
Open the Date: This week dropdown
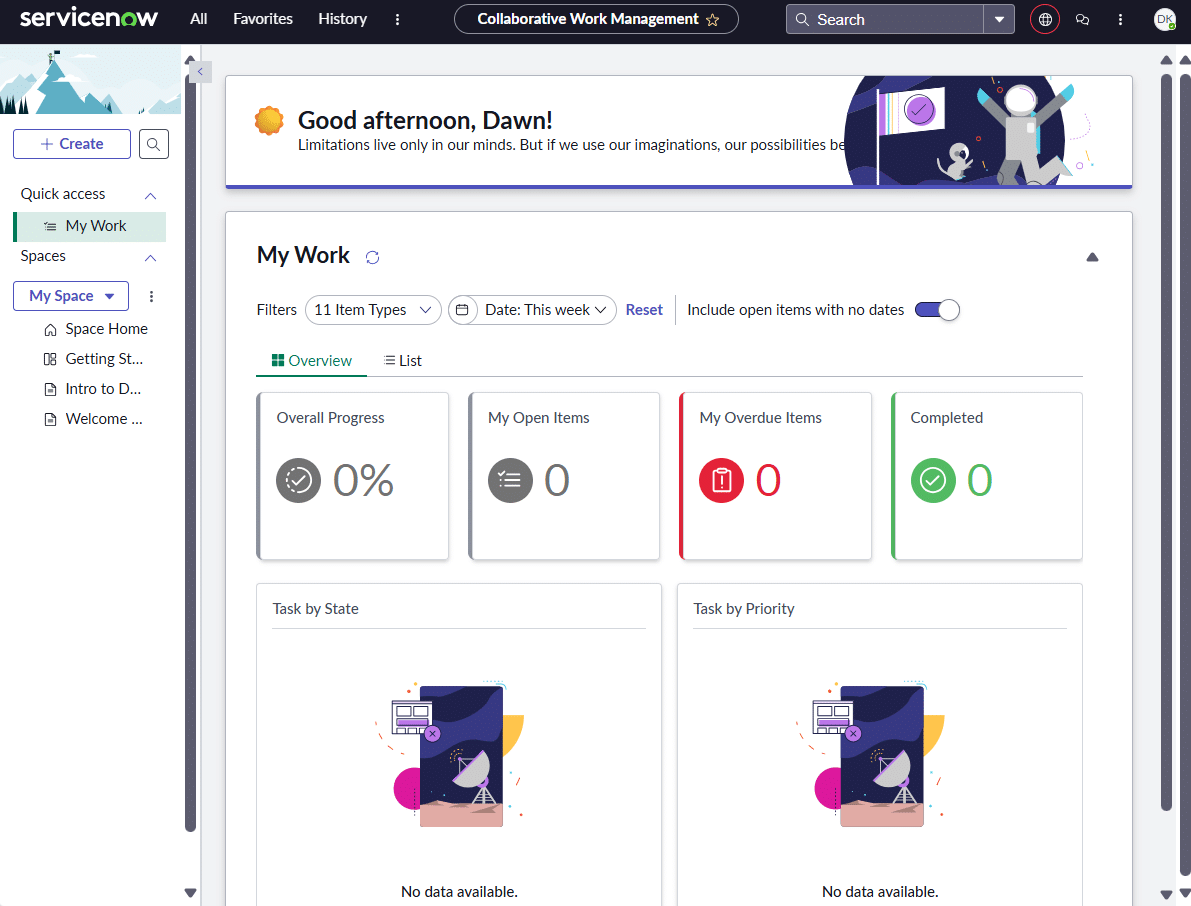[532, 310]
